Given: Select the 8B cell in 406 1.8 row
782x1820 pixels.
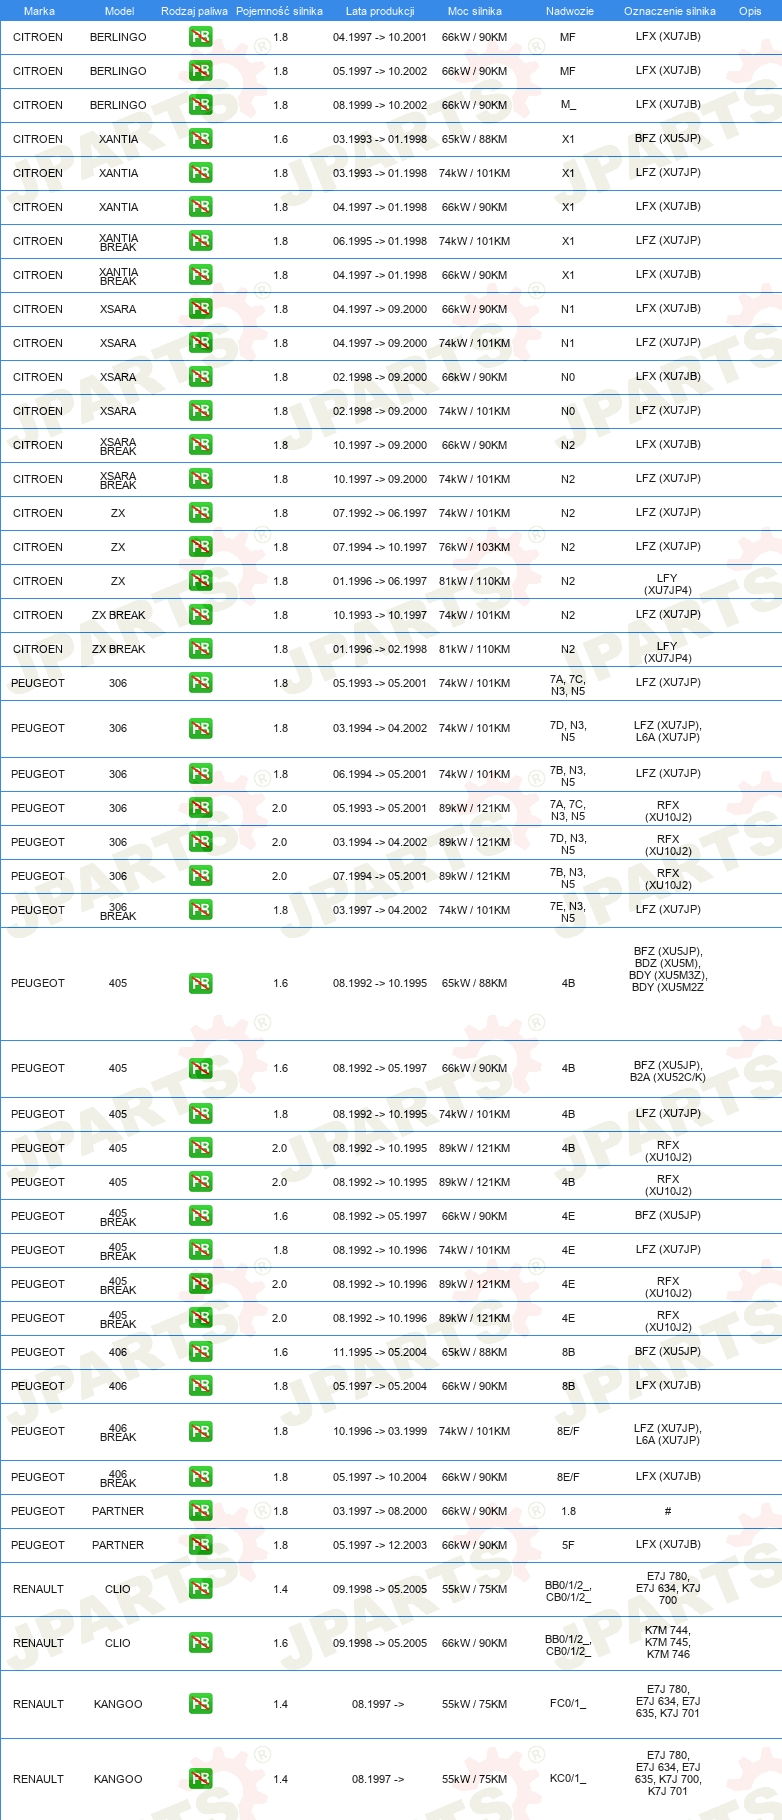Looking at the screenshot, I should coord(568,1386).
